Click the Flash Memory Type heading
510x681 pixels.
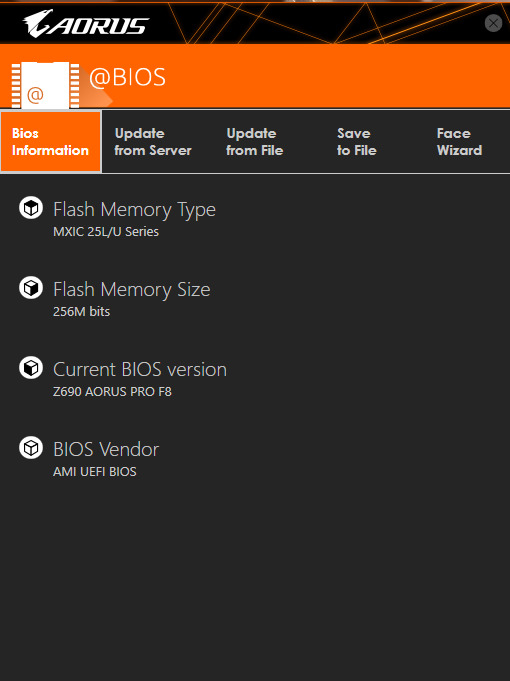(134, 210)
